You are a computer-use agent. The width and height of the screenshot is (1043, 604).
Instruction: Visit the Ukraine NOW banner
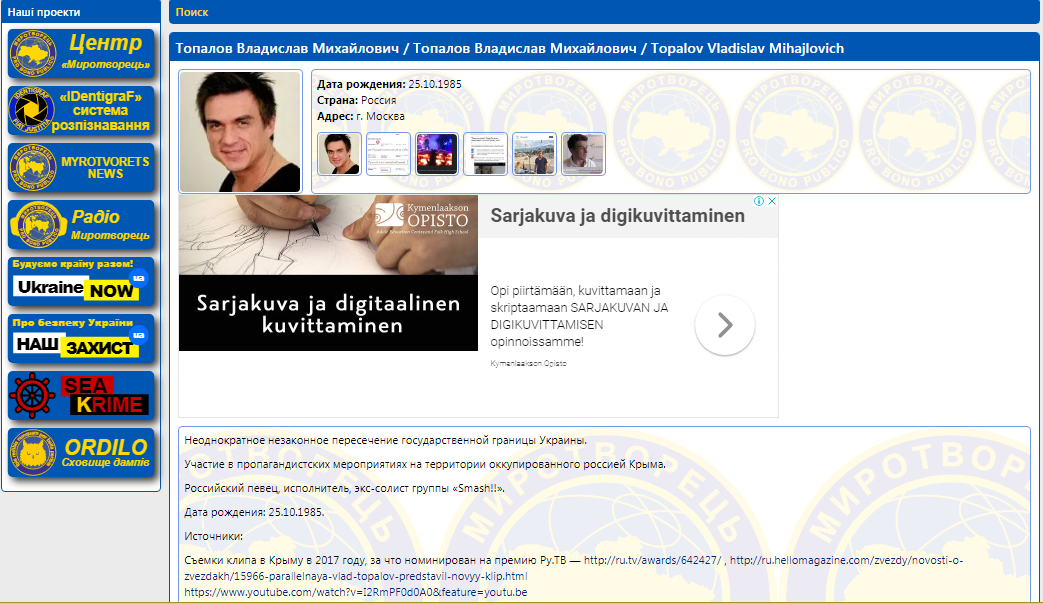point(81,282)
